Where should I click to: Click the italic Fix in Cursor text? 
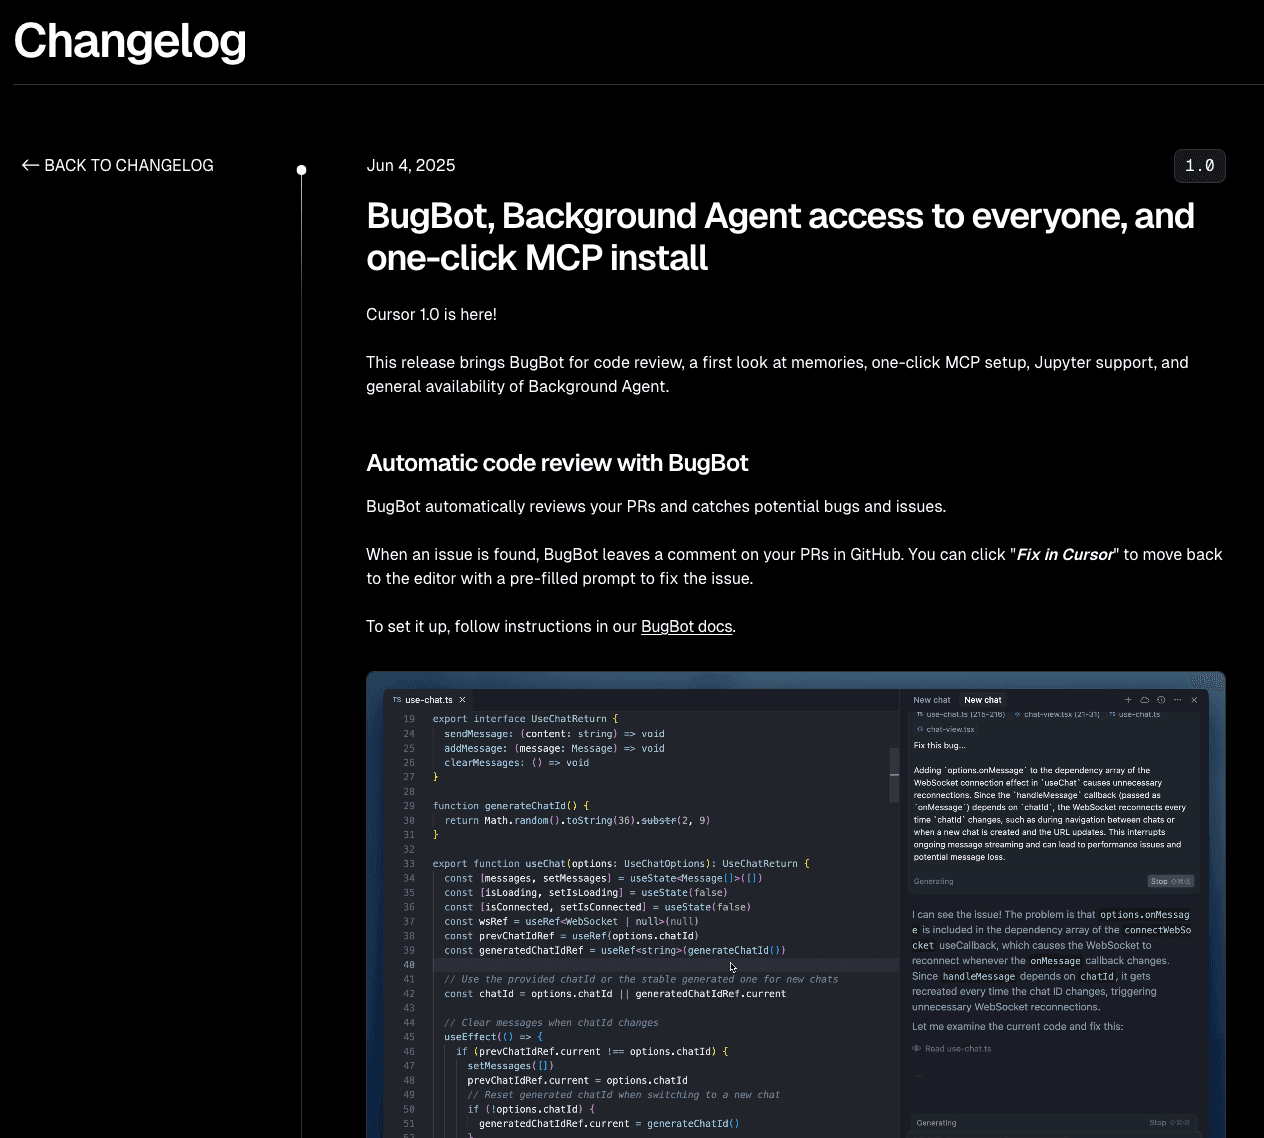pyautogui.click(x=1064, y=554)
